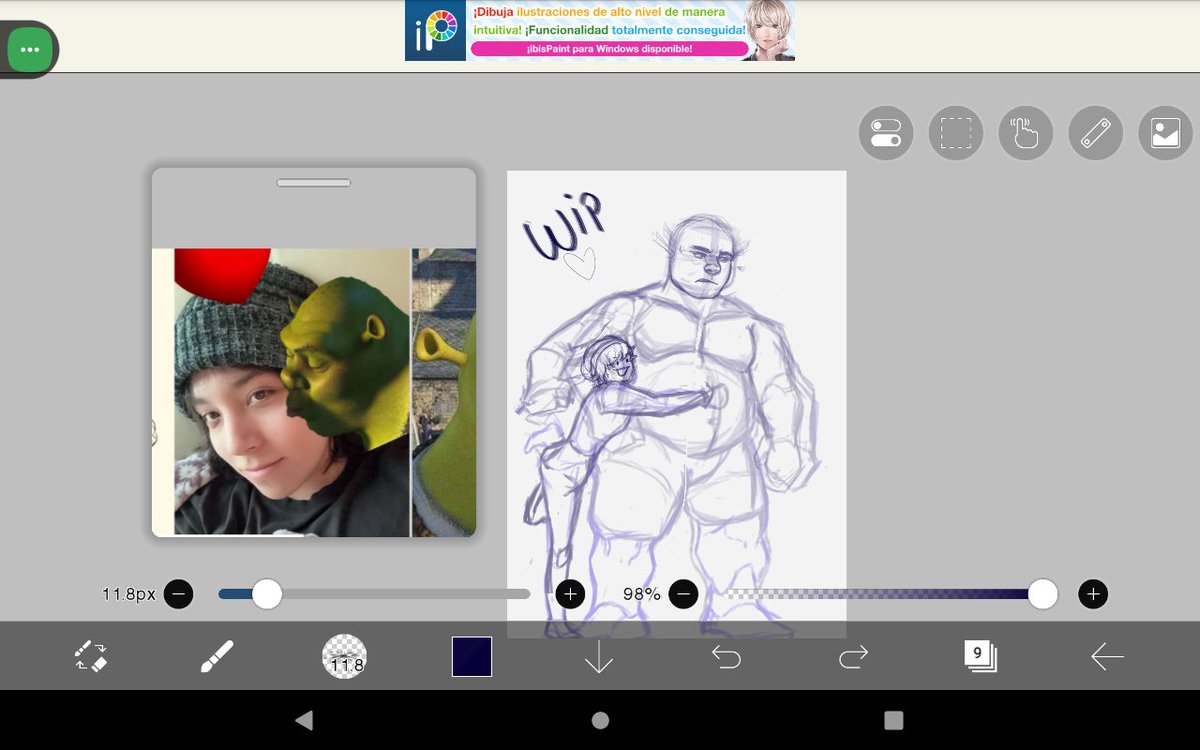This screenshot has width=1200, height=750.
Task: Increase opacity with the plus button
Action: coord(1093,594)
